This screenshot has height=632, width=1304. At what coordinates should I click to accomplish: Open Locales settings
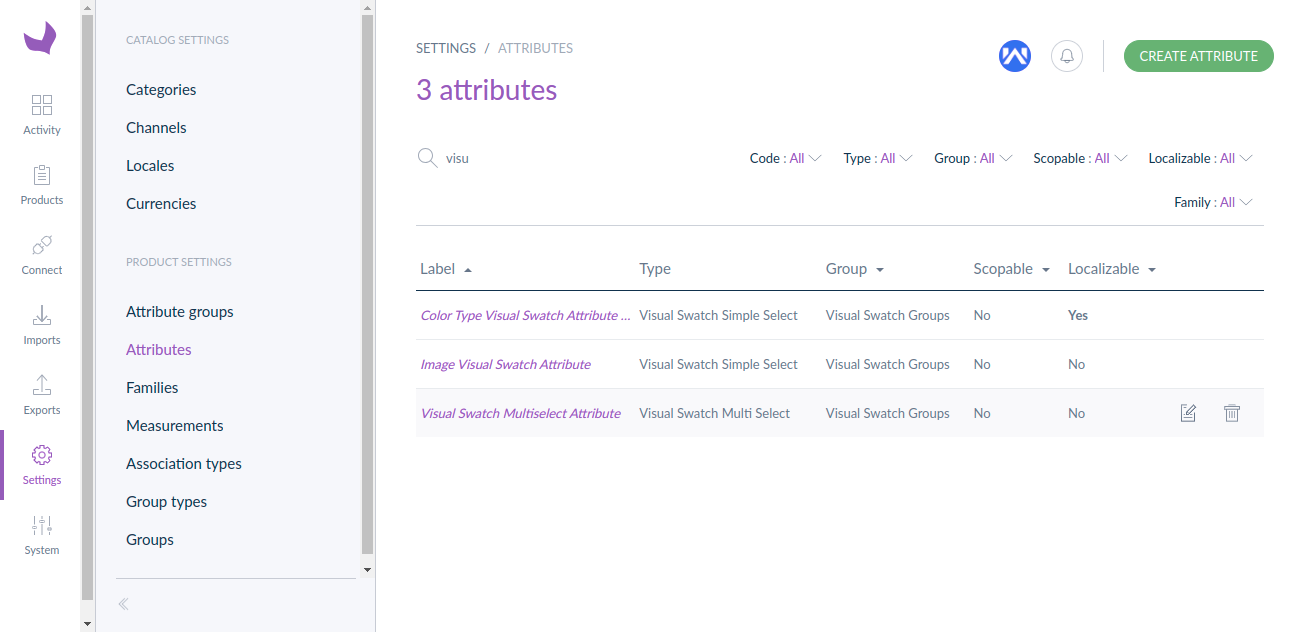[x=150, y=166]
